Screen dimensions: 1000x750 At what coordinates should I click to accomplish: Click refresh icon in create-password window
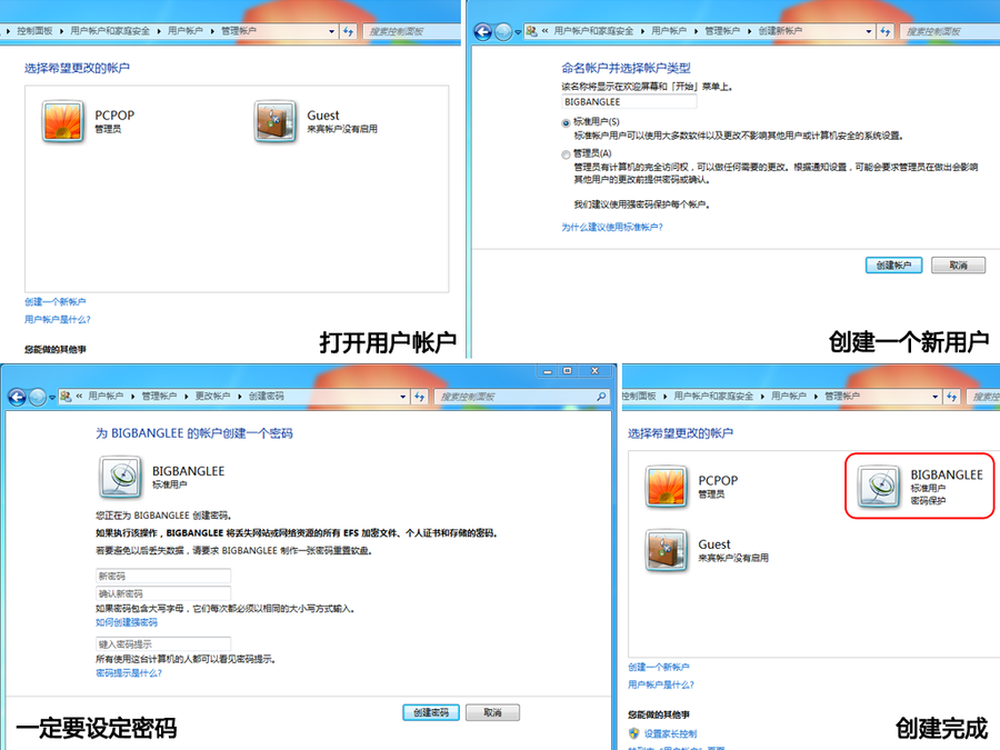[x=420, y=397]
